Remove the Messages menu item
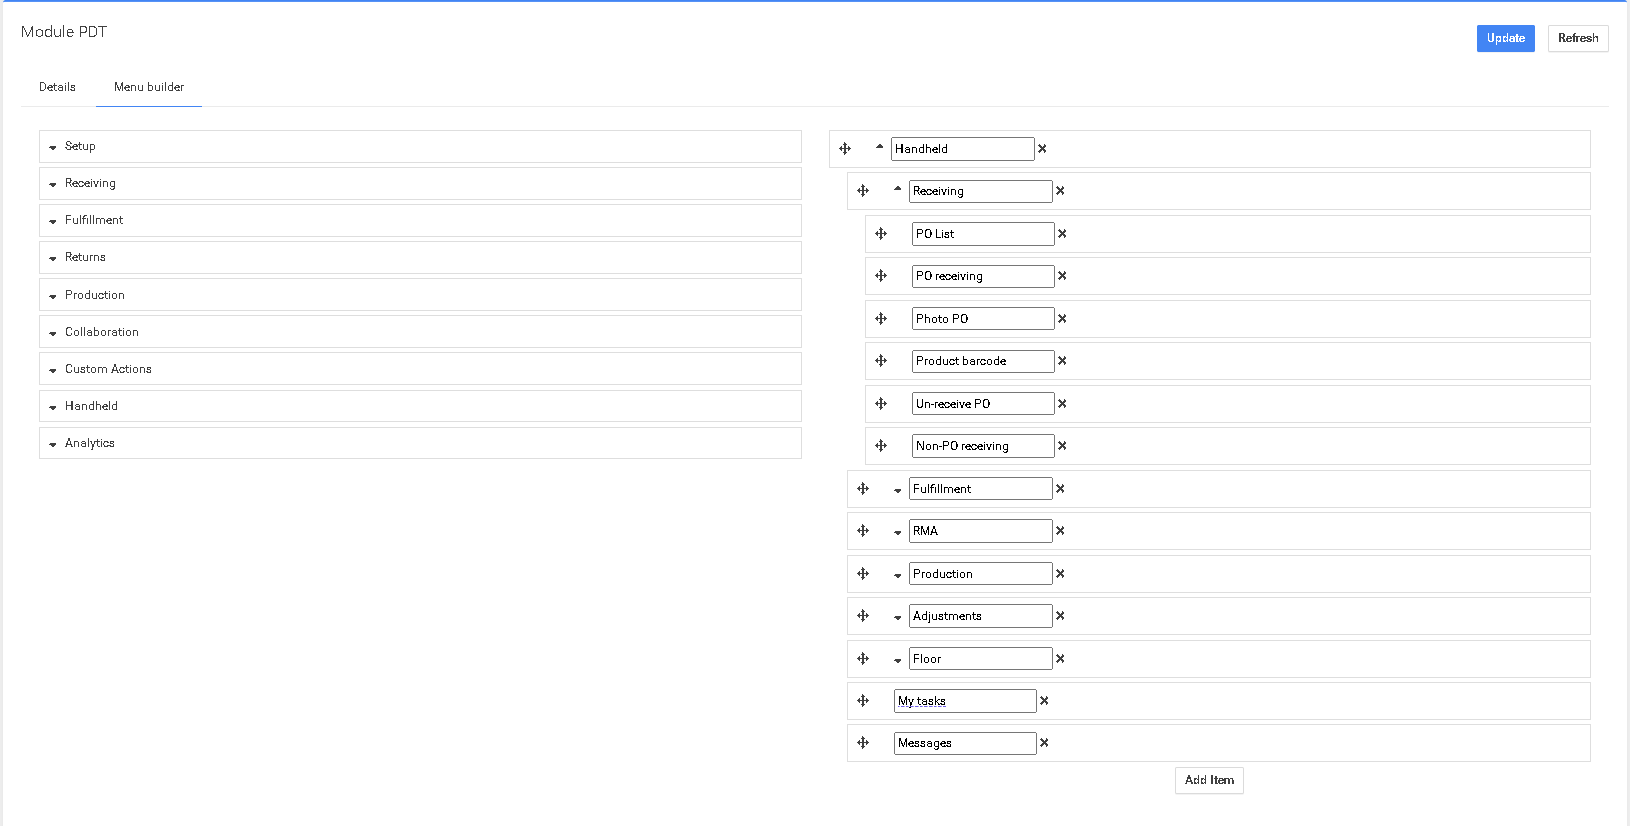Image resolution: width=1630 pixels, height=826 pixels. click(1044, 743)
